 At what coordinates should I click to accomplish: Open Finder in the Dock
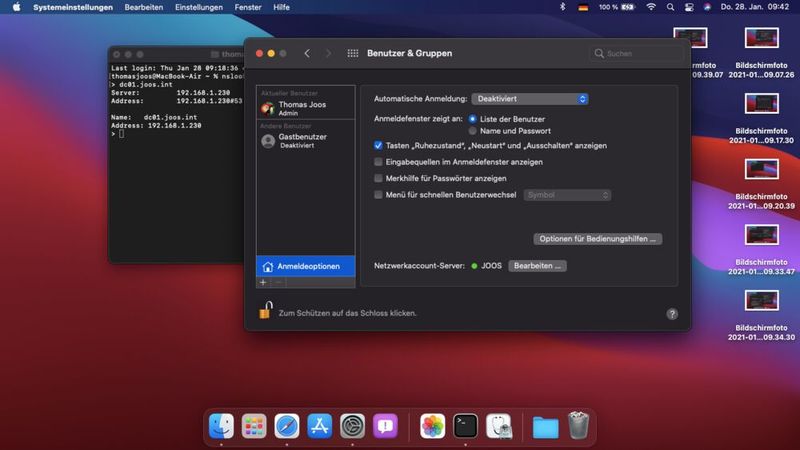click(x=221, y=426)
